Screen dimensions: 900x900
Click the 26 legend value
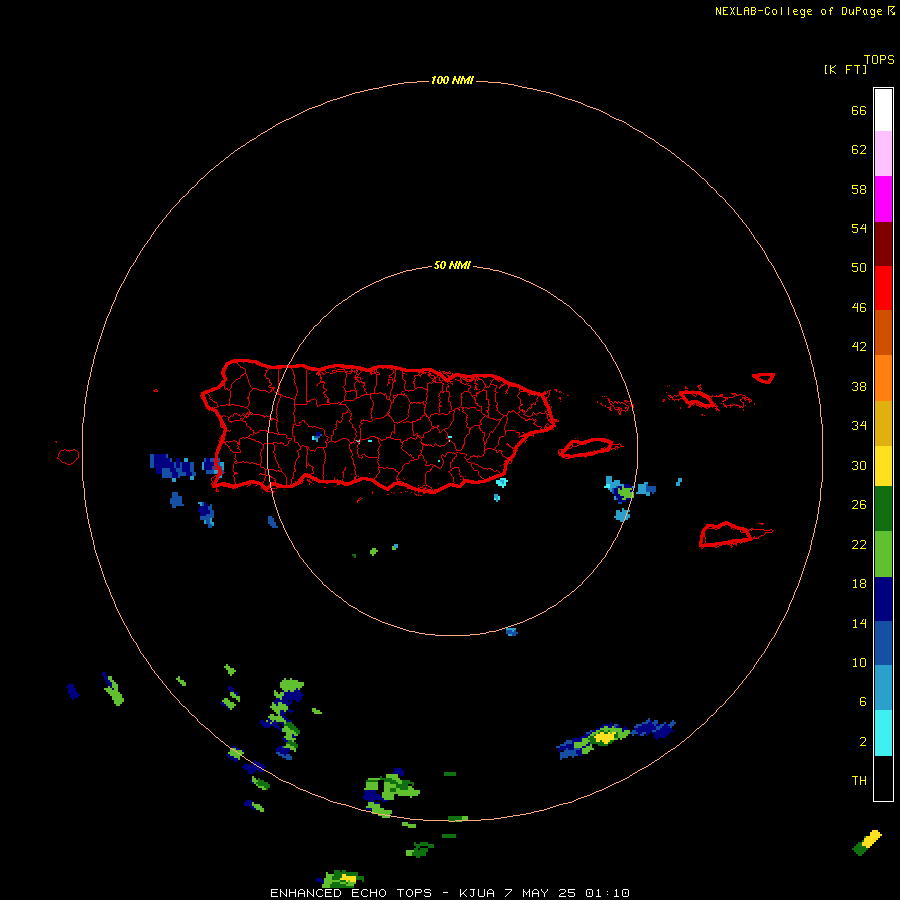click(859, 505)
